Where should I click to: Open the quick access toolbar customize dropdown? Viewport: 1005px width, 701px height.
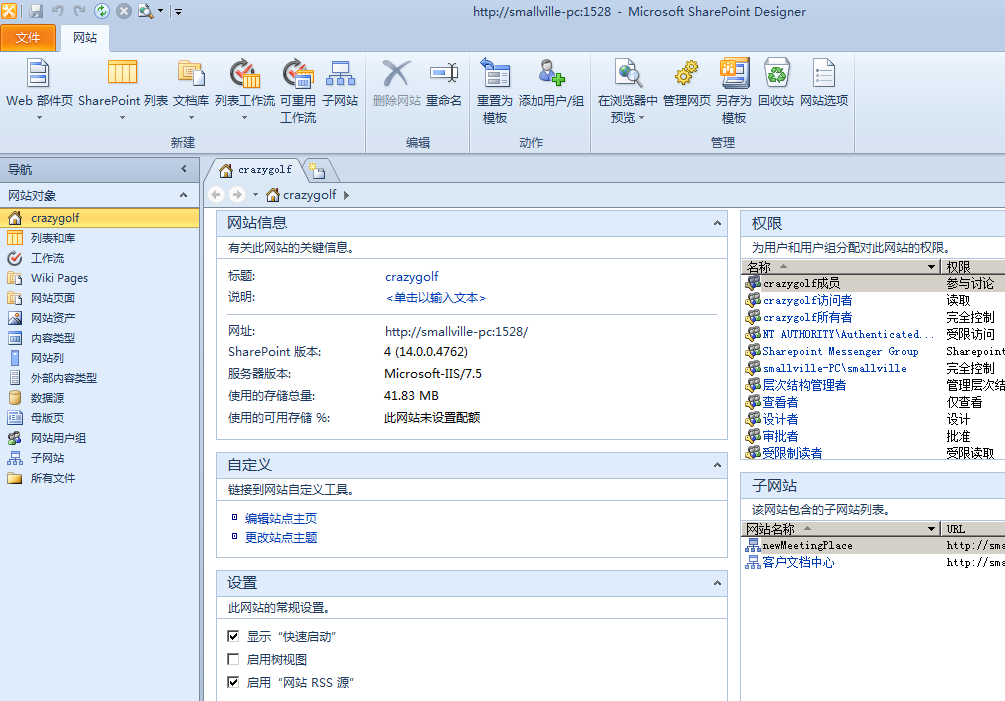[178, 12]
